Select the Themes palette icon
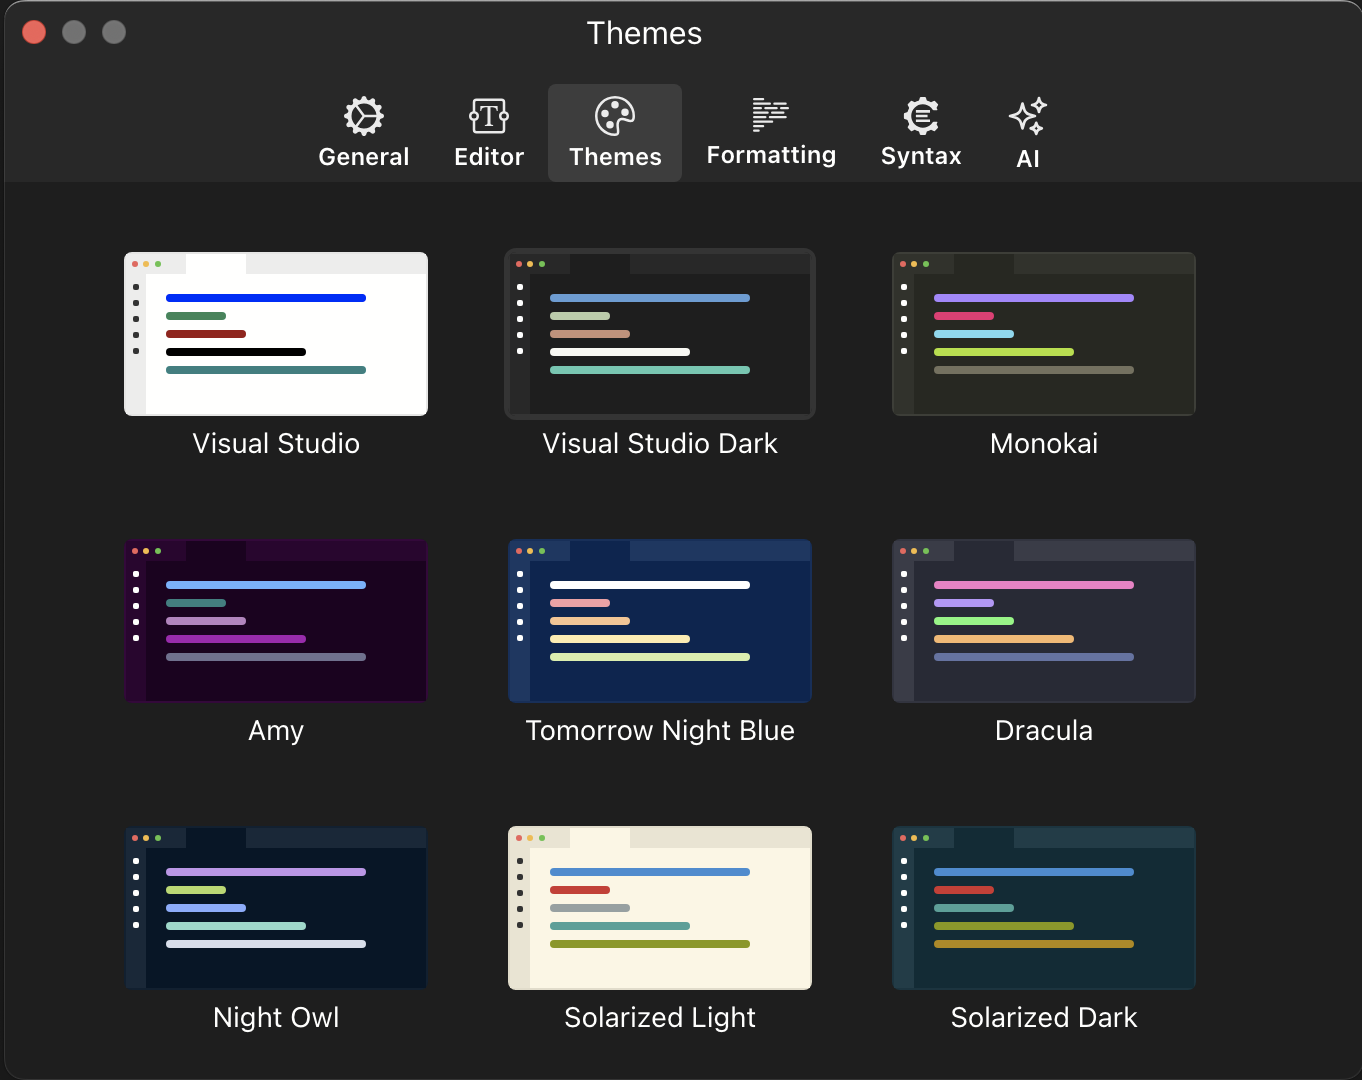 615,116
